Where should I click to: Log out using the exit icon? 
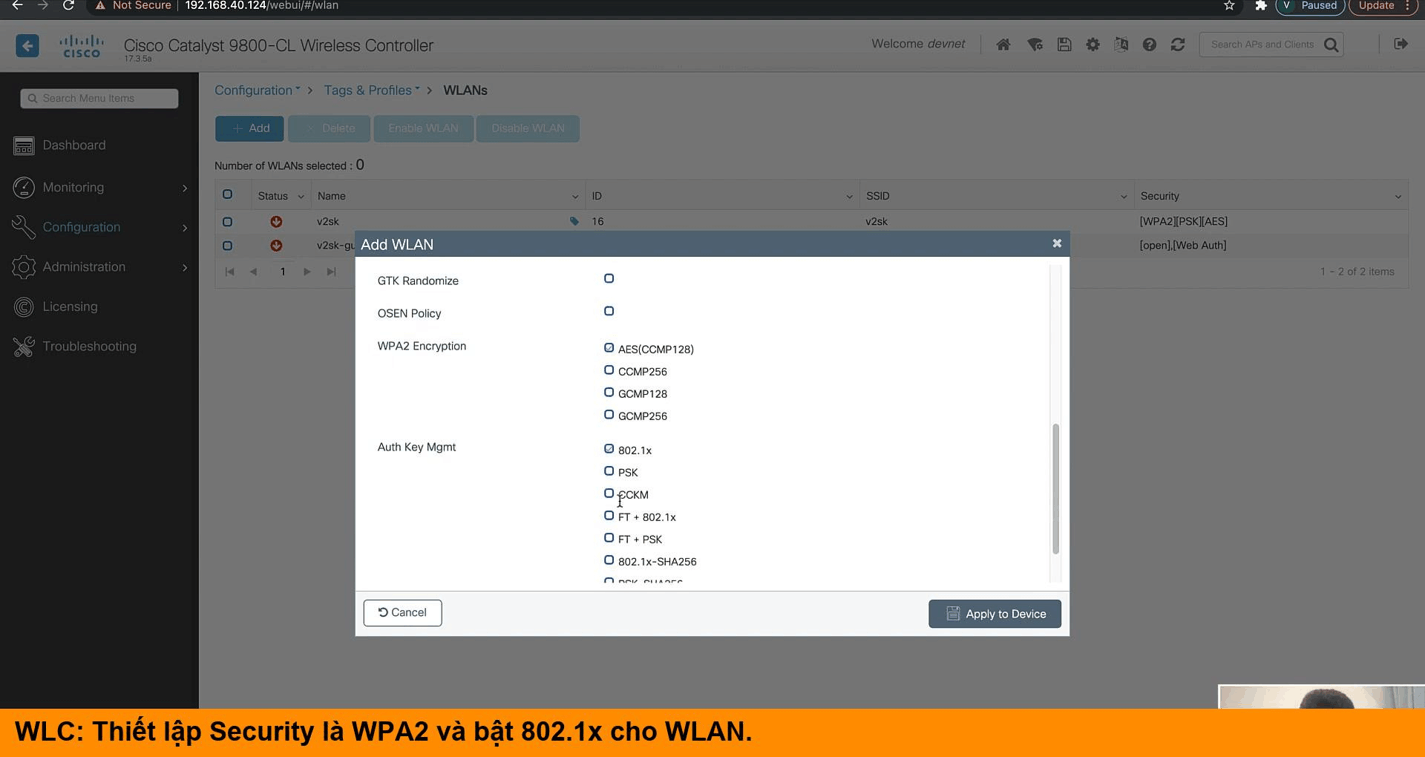click(x=1401, y=44)
